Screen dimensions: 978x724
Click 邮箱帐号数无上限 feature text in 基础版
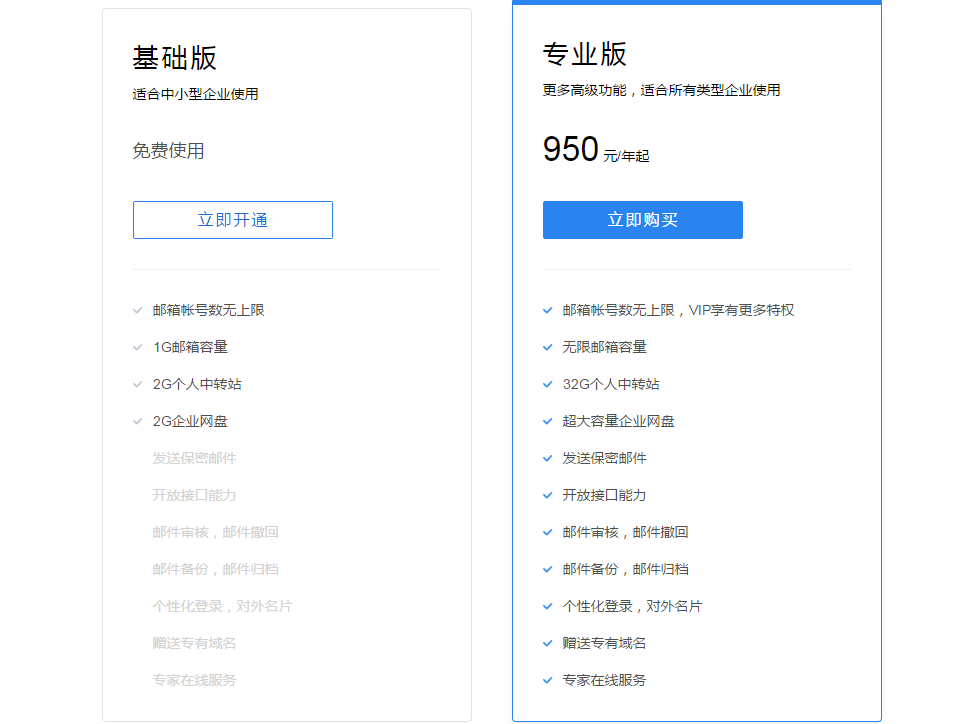(x=209, y=310)
